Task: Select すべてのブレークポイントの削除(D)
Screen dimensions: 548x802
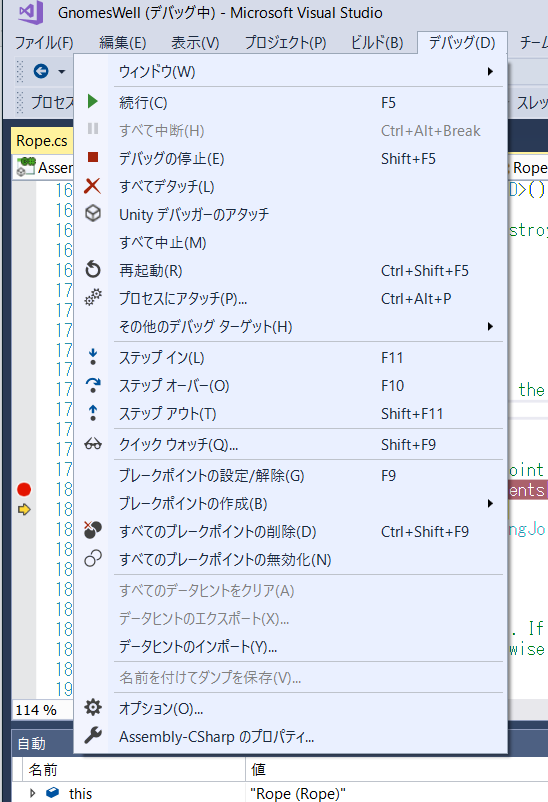Action: 291,531
